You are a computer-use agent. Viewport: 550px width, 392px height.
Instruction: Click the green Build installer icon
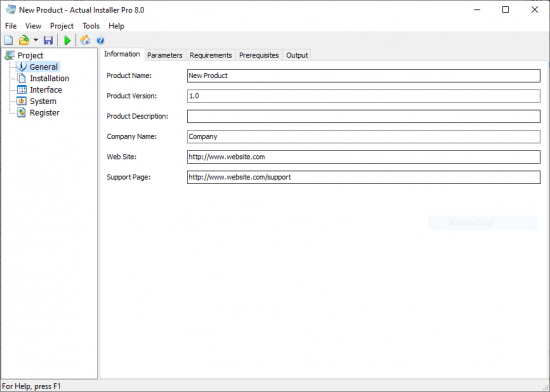[x=67, y=40]
